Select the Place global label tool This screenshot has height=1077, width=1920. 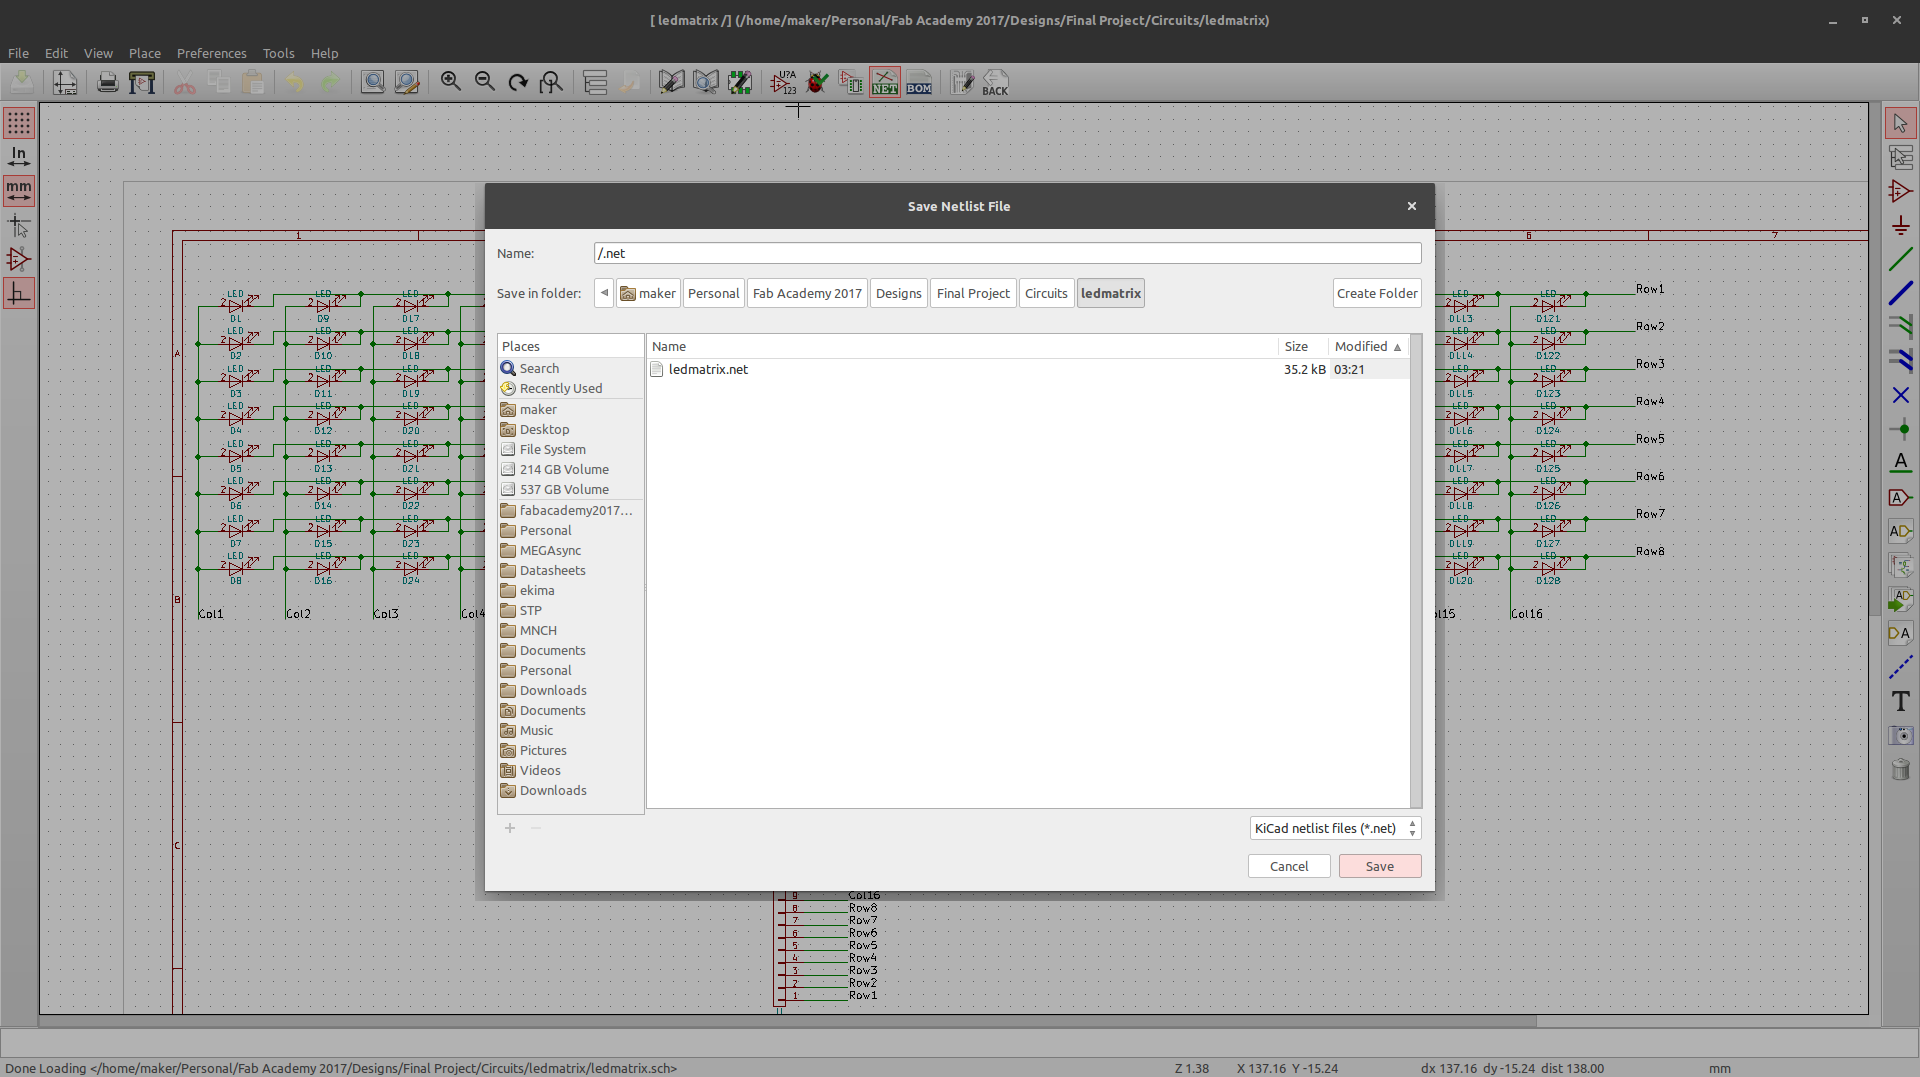click(1901, 497)
